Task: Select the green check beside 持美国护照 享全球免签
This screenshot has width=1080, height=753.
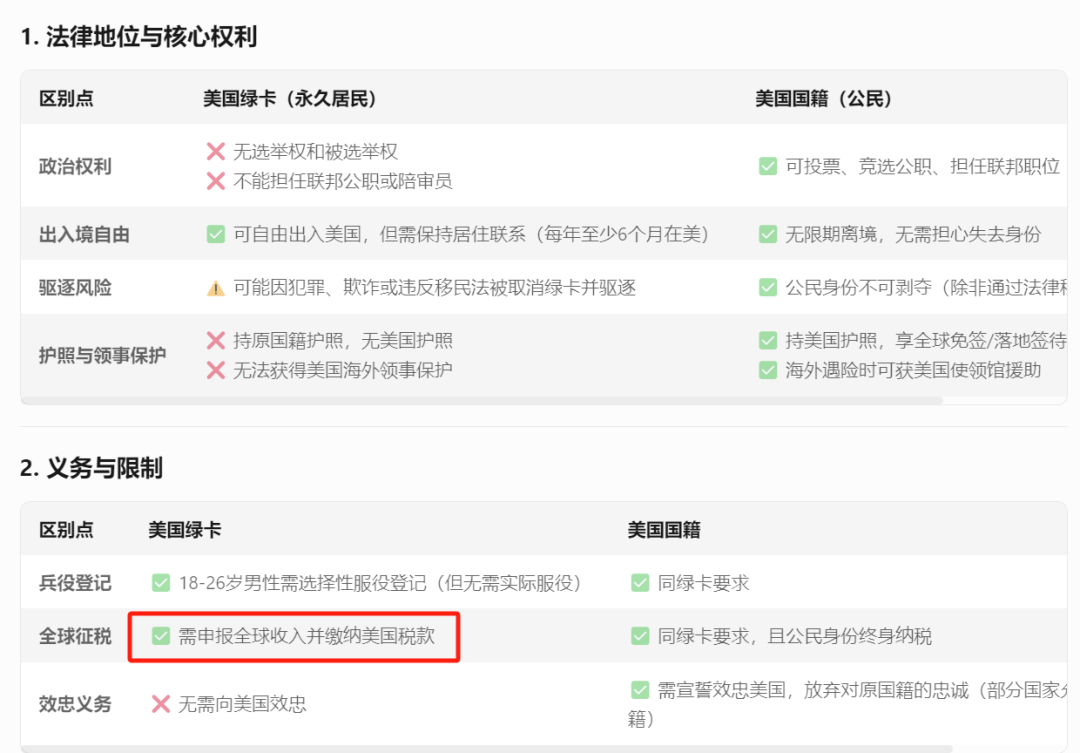Action: (x=768, y=340)
